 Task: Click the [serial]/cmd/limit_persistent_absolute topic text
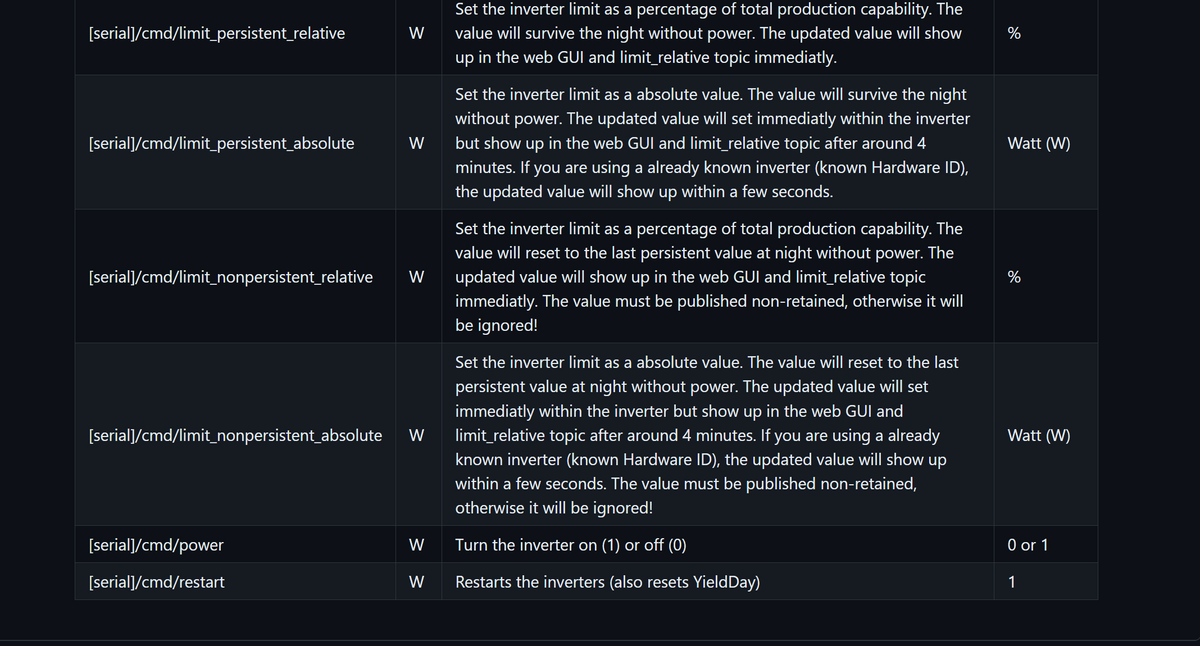click(221, 143)
